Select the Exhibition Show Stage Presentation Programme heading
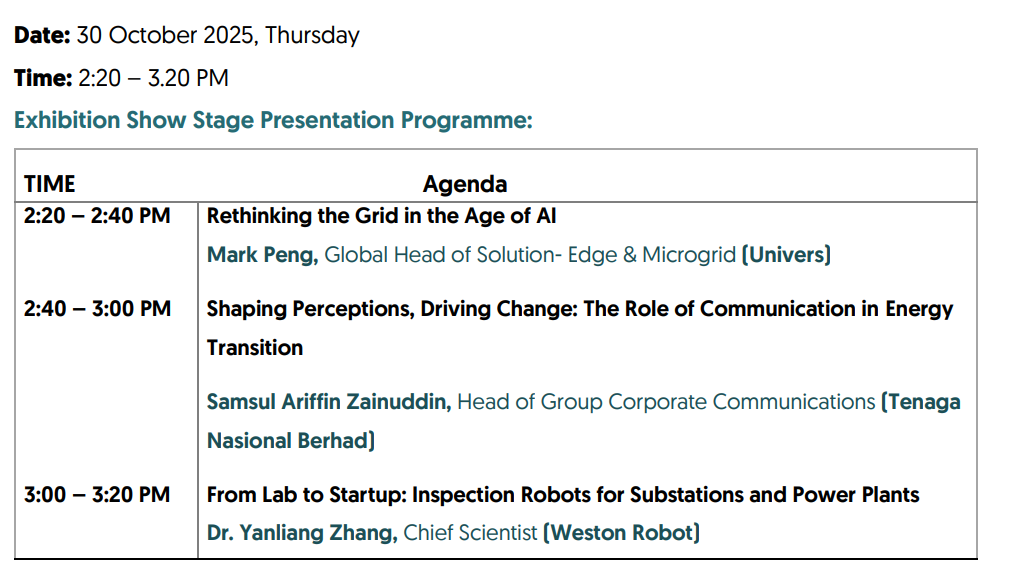1021x577 pixels. [x=273, y=121]
